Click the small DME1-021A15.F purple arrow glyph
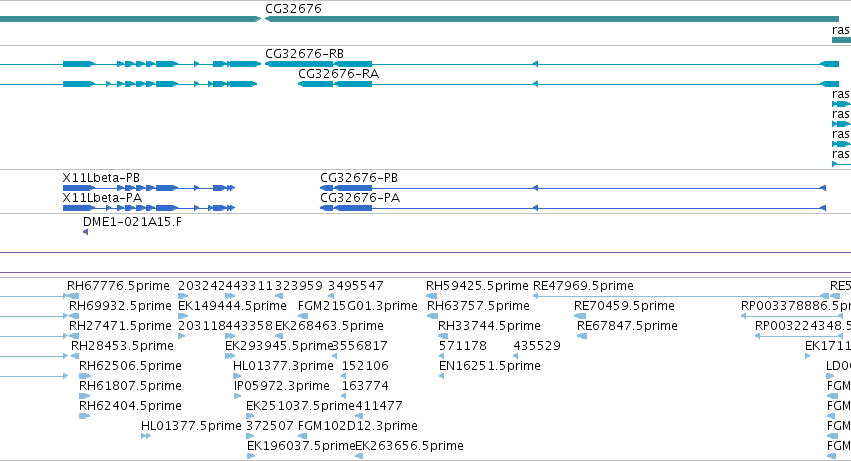 tap(85, 232)
